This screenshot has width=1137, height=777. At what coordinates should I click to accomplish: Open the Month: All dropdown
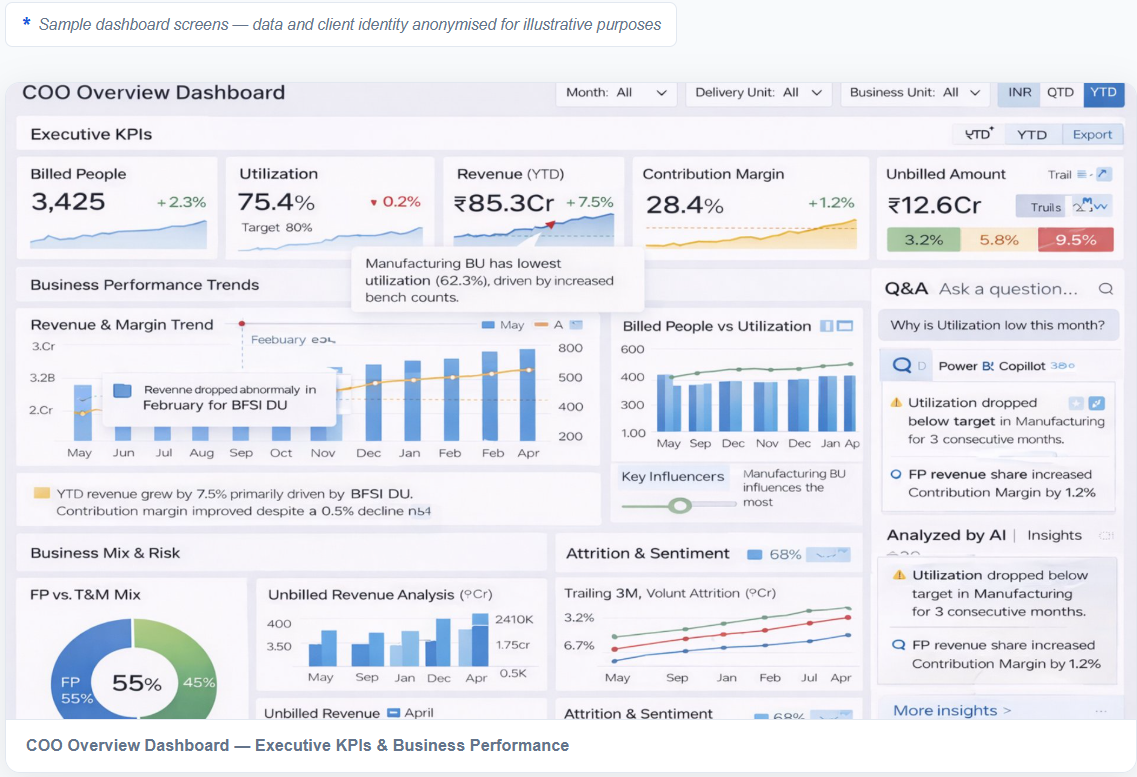coord(616,93)
